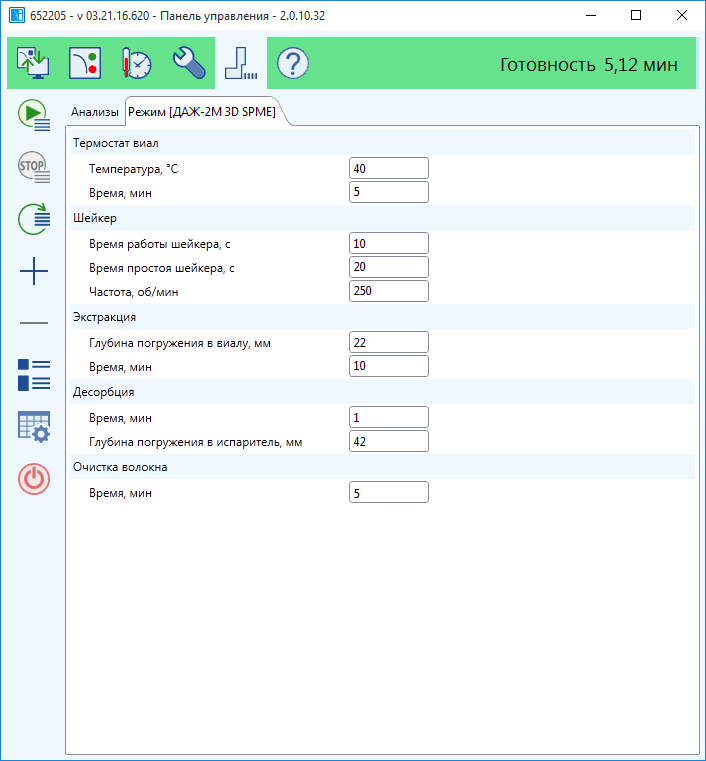Click the green repeat list icon
Screen dimensions: 706x761
[34, 219]
